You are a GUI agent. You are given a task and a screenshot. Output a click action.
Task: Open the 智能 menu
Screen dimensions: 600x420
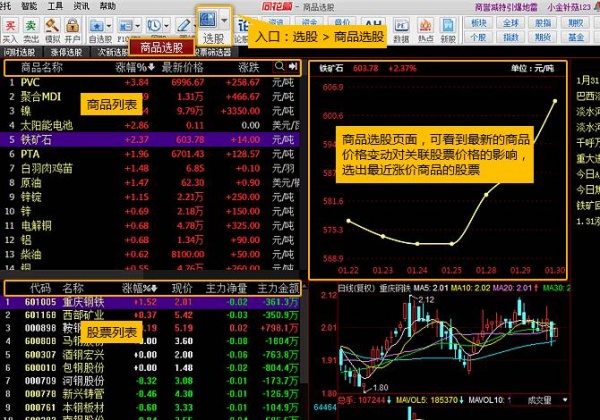[29, 5]
